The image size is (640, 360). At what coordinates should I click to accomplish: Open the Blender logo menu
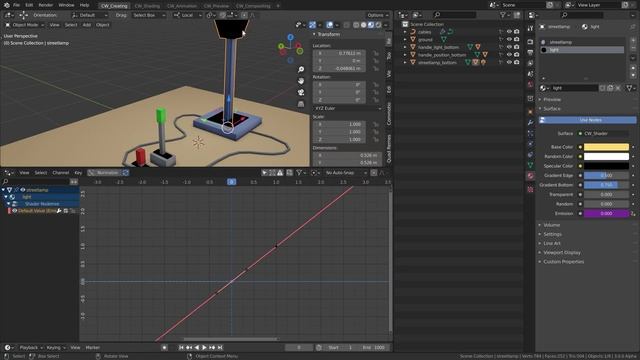click(x=7, y=5)
